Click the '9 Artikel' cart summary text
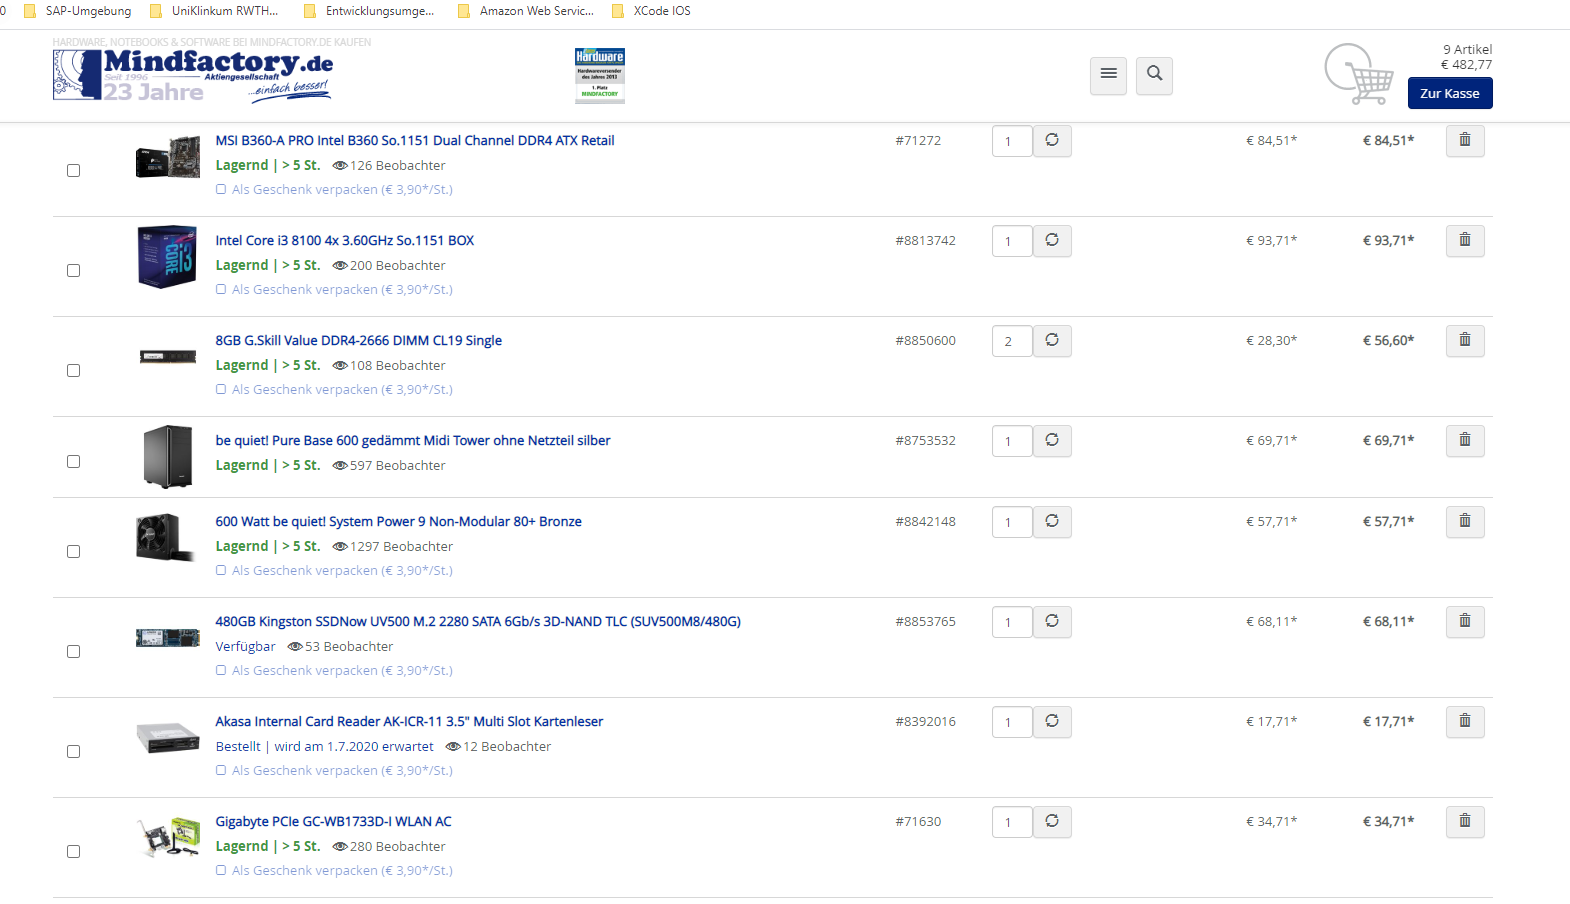 1467,50
